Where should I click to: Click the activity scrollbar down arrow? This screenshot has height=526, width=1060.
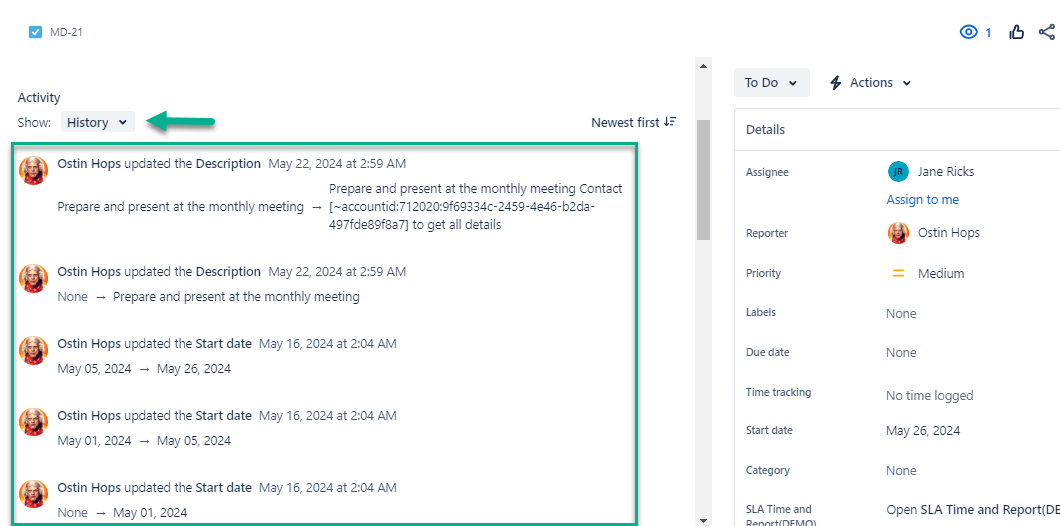click(704, 519)
